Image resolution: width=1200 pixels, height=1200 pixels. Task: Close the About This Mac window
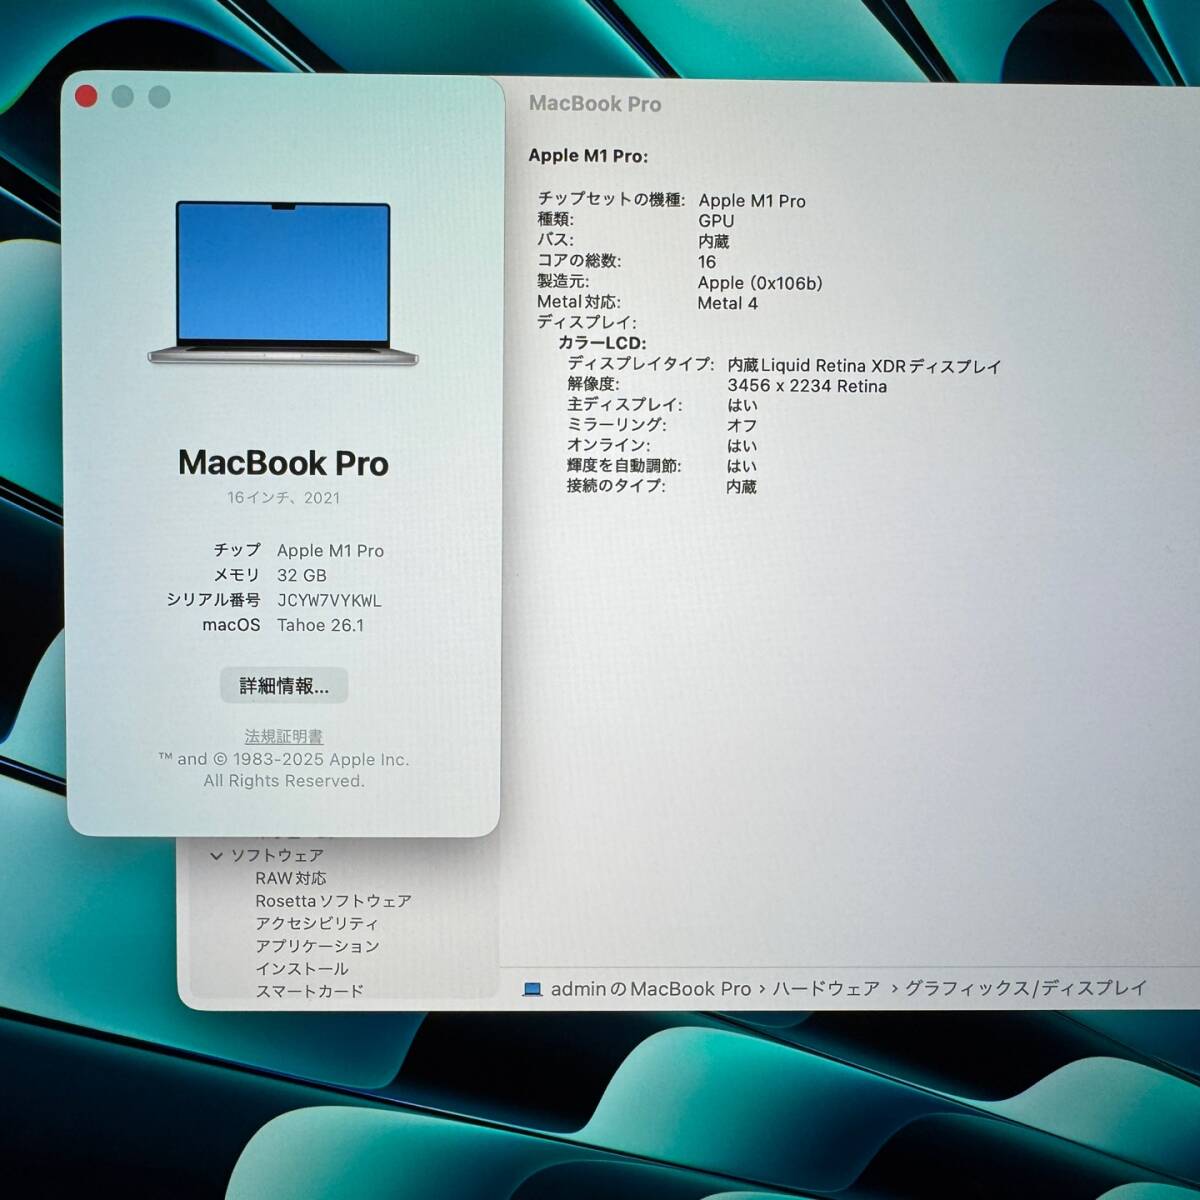pyautogui.click(x=86, y=96)
